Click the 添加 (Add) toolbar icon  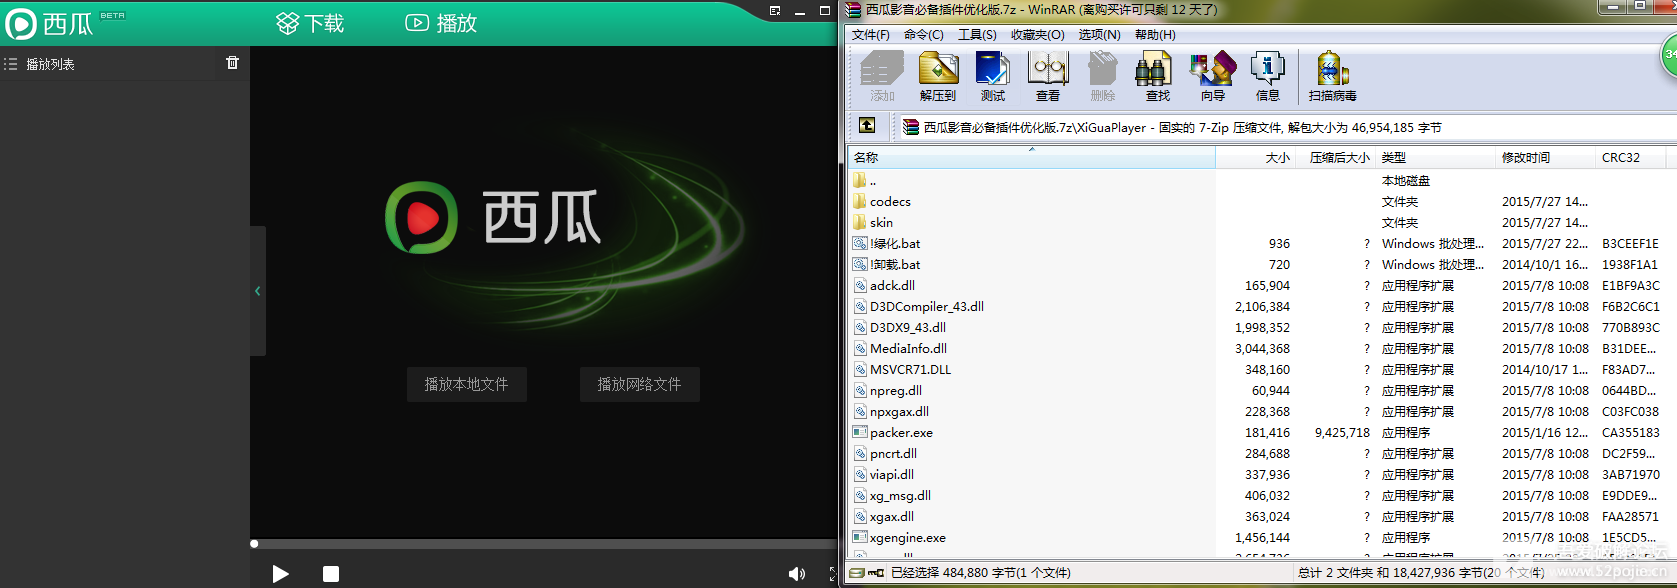pos(882,77)
